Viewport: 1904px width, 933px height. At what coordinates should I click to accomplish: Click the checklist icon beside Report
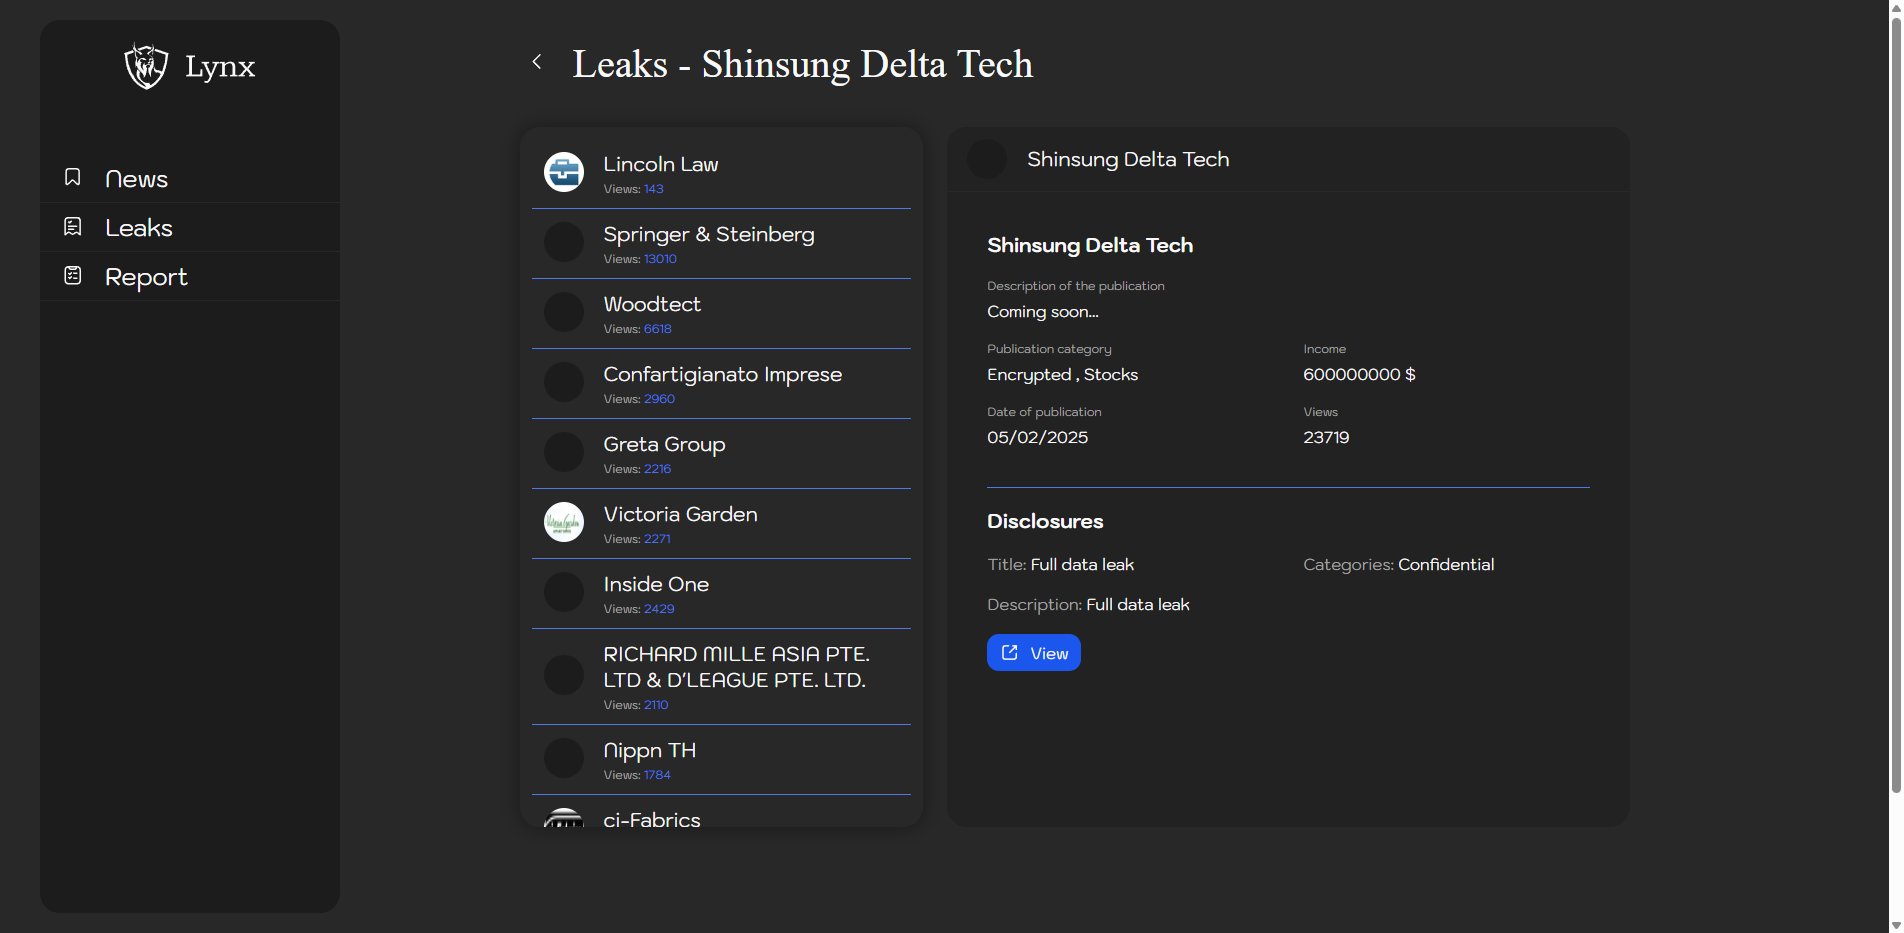coord(73,275)
